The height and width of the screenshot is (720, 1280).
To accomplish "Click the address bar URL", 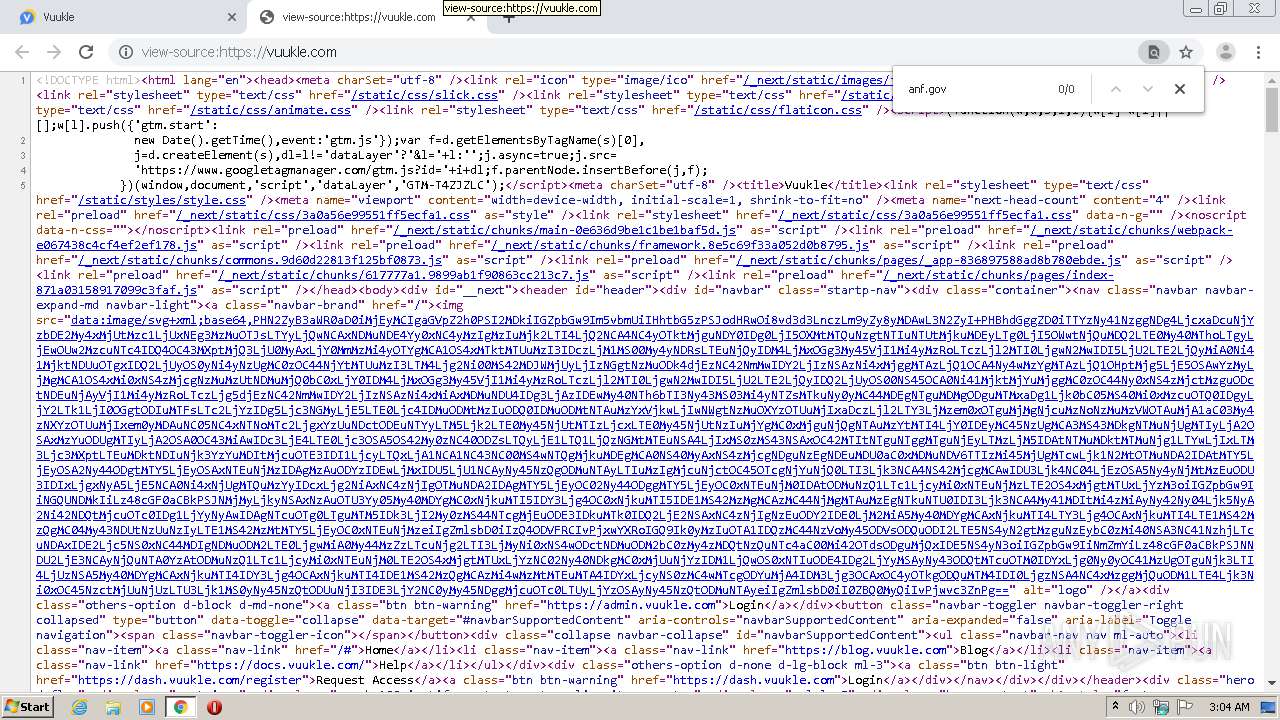I will pyautogui.click(x=239, y=52).
